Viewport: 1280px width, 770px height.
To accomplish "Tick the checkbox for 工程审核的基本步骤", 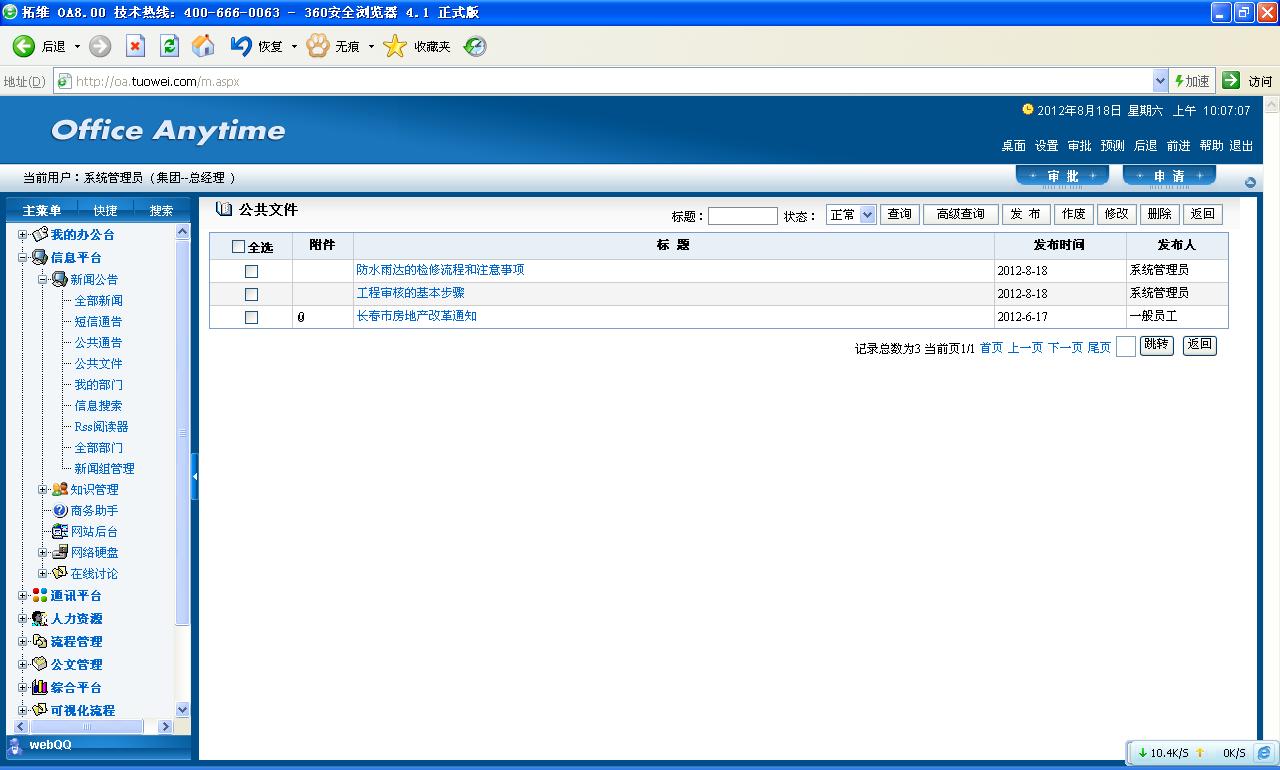I will [251, 294].
